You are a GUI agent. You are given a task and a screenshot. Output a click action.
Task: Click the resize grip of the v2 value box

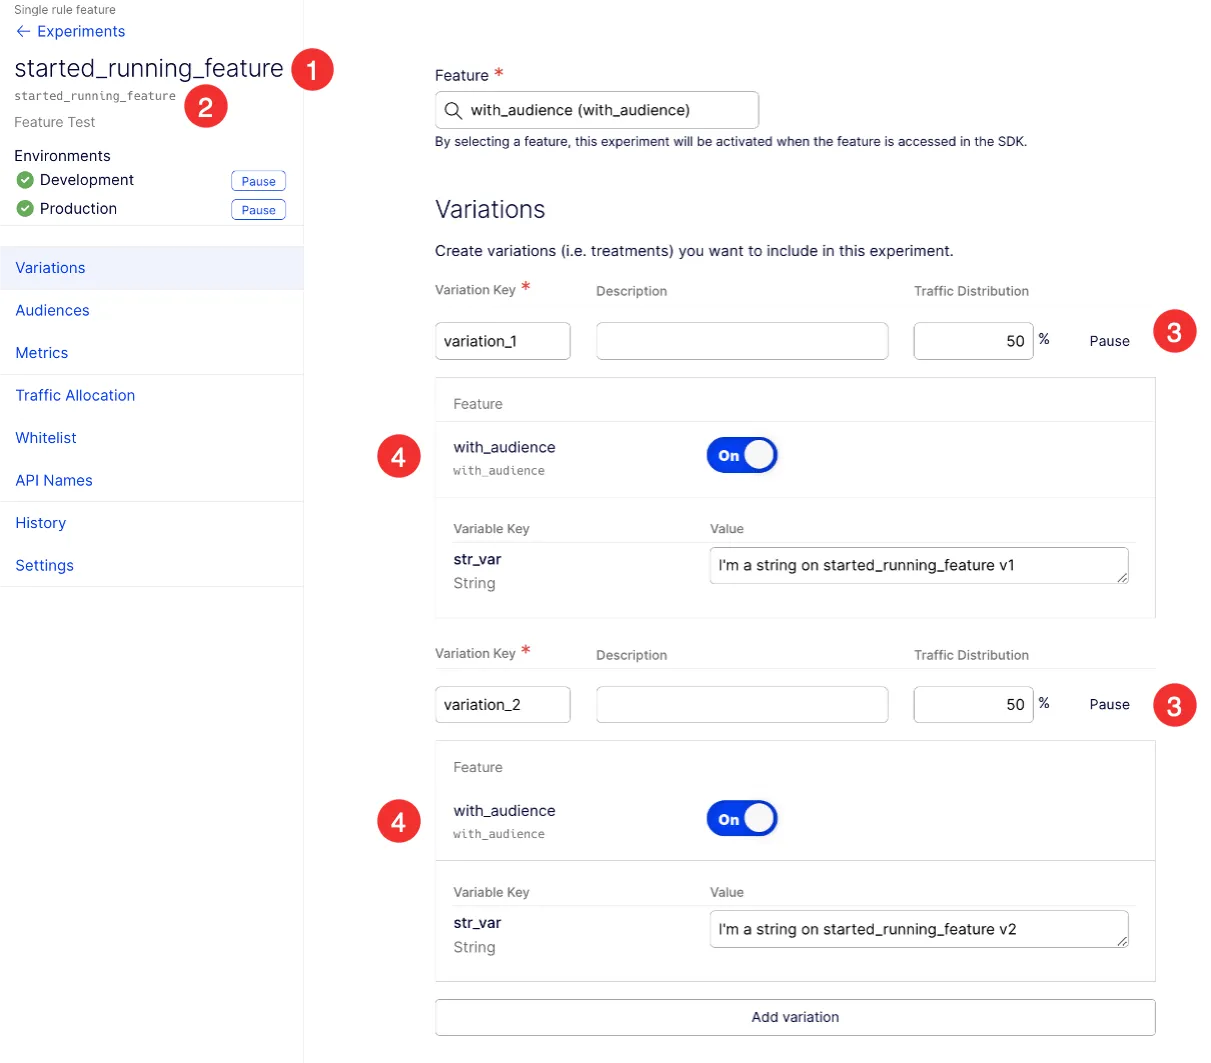(x=1122, y=941)
